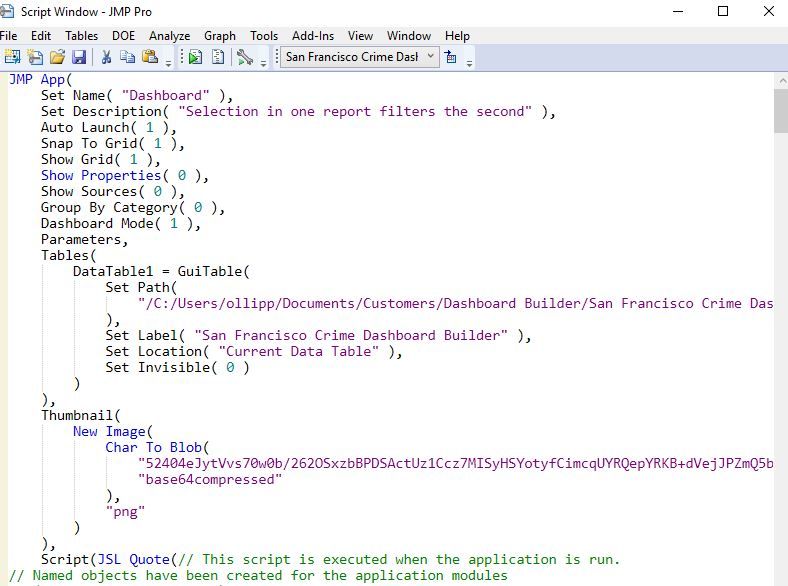The width and height of the screenshot is (788, 586).
Task: Save the script with the floppy icon
Action: pyautogui.click(x=79, y=57)
